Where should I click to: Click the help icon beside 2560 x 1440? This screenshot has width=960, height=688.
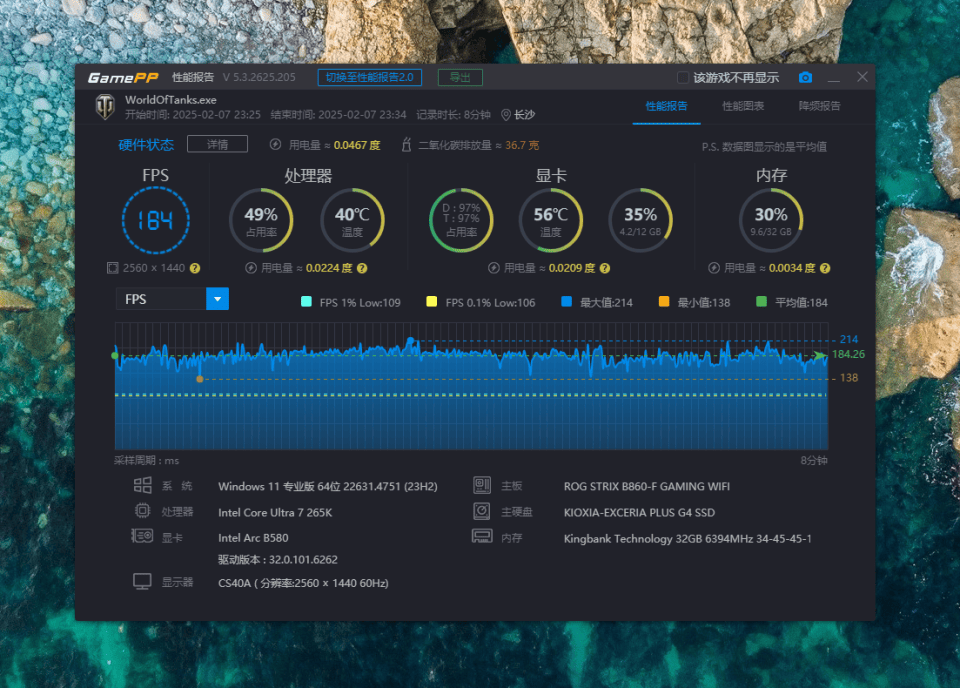point(195,268)
